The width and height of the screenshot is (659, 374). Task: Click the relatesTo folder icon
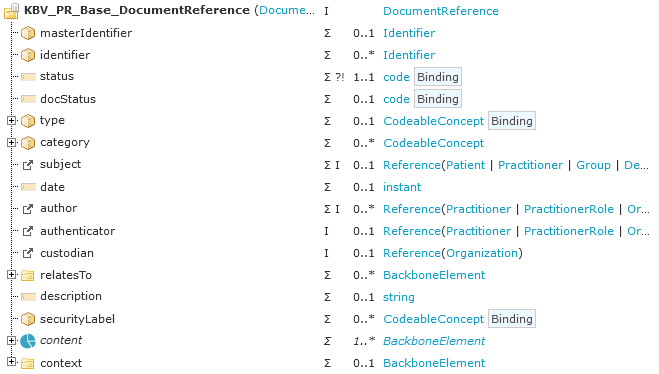[28, 275]
